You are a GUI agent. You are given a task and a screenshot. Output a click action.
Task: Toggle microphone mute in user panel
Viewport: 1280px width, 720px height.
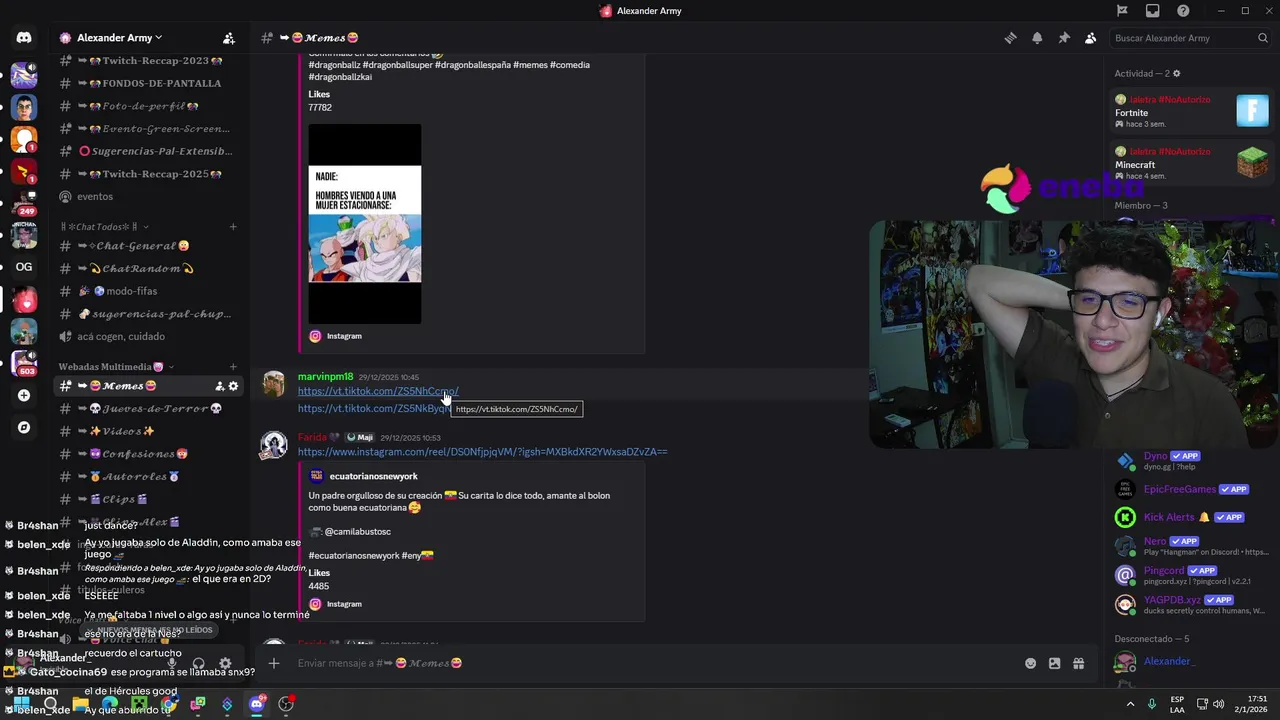coord(172,663)
